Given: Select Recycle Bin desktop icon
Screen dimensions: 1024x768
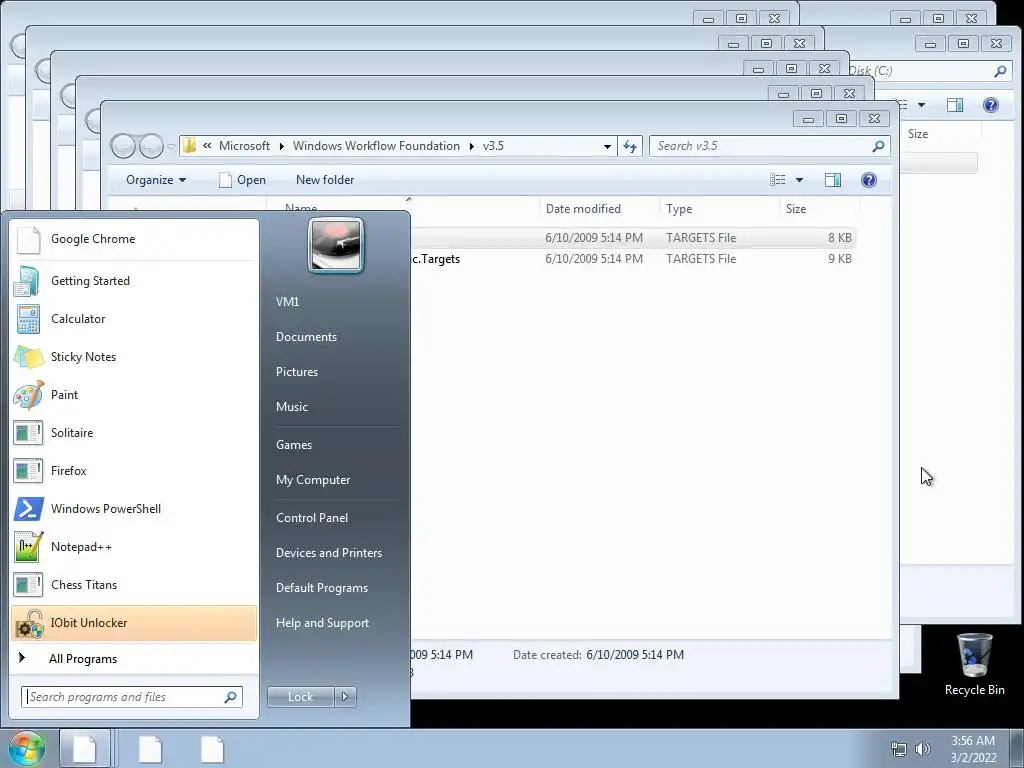Looking at the screenshot, I should 974,664.
